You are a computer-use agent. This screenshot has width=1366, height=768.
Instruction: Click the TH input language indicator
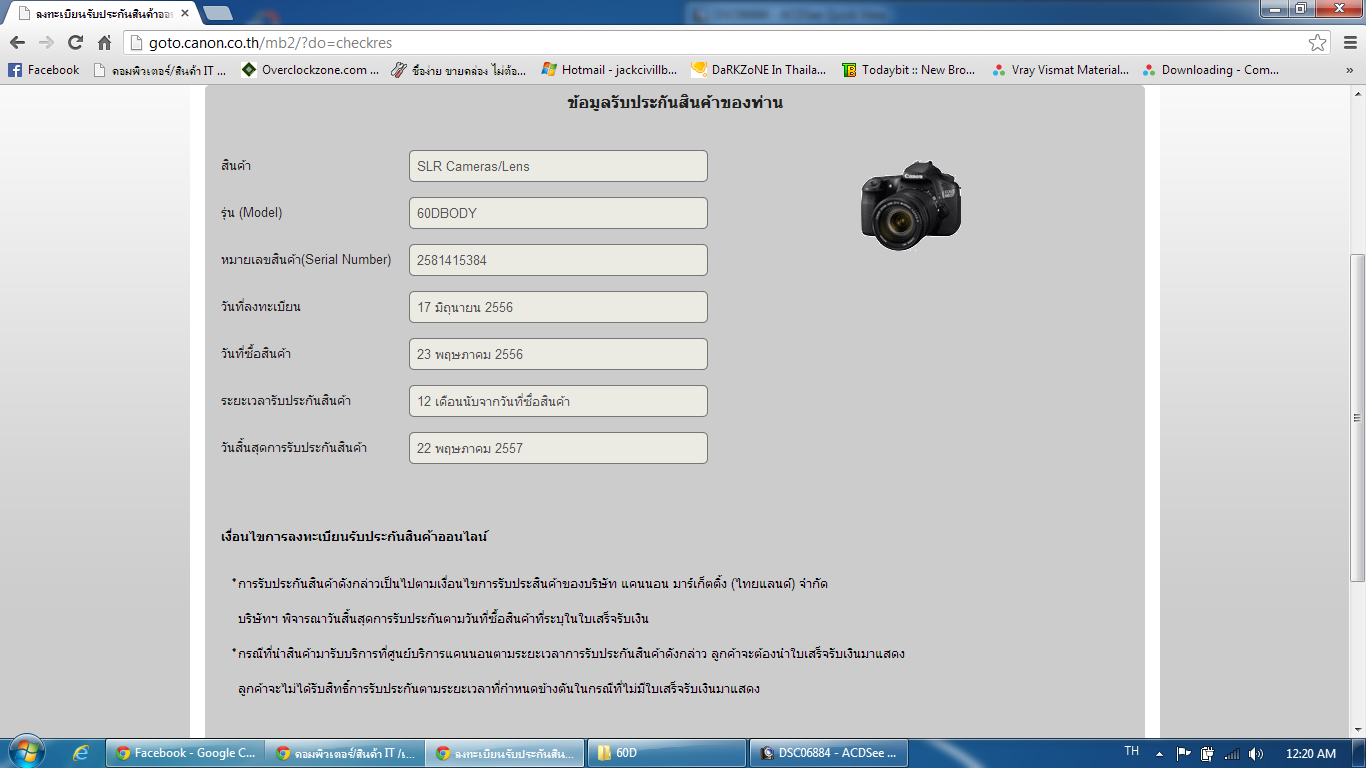pyautogui.click(x=1132, y=752)
